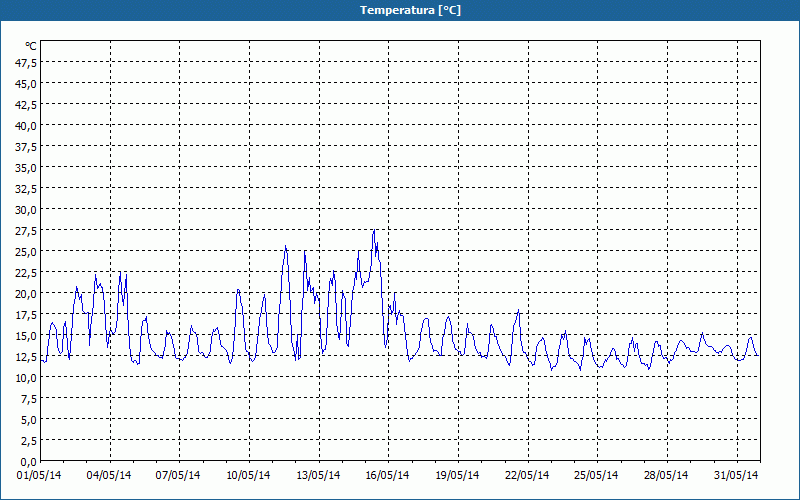Select the 27,5 y-axis label
This screenshot has height=500, width=800.
pyautogui.click(x=27, y=231)
